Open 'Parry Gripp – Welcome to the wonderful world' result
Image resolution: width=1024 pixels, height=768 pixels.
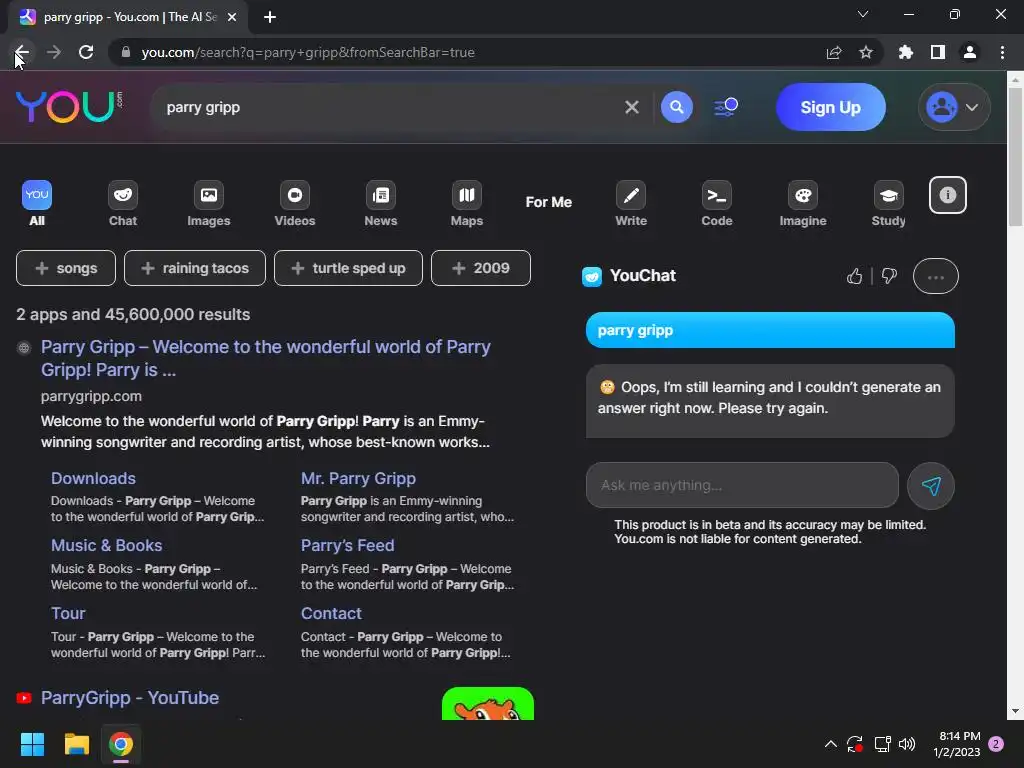pos(265,358)
